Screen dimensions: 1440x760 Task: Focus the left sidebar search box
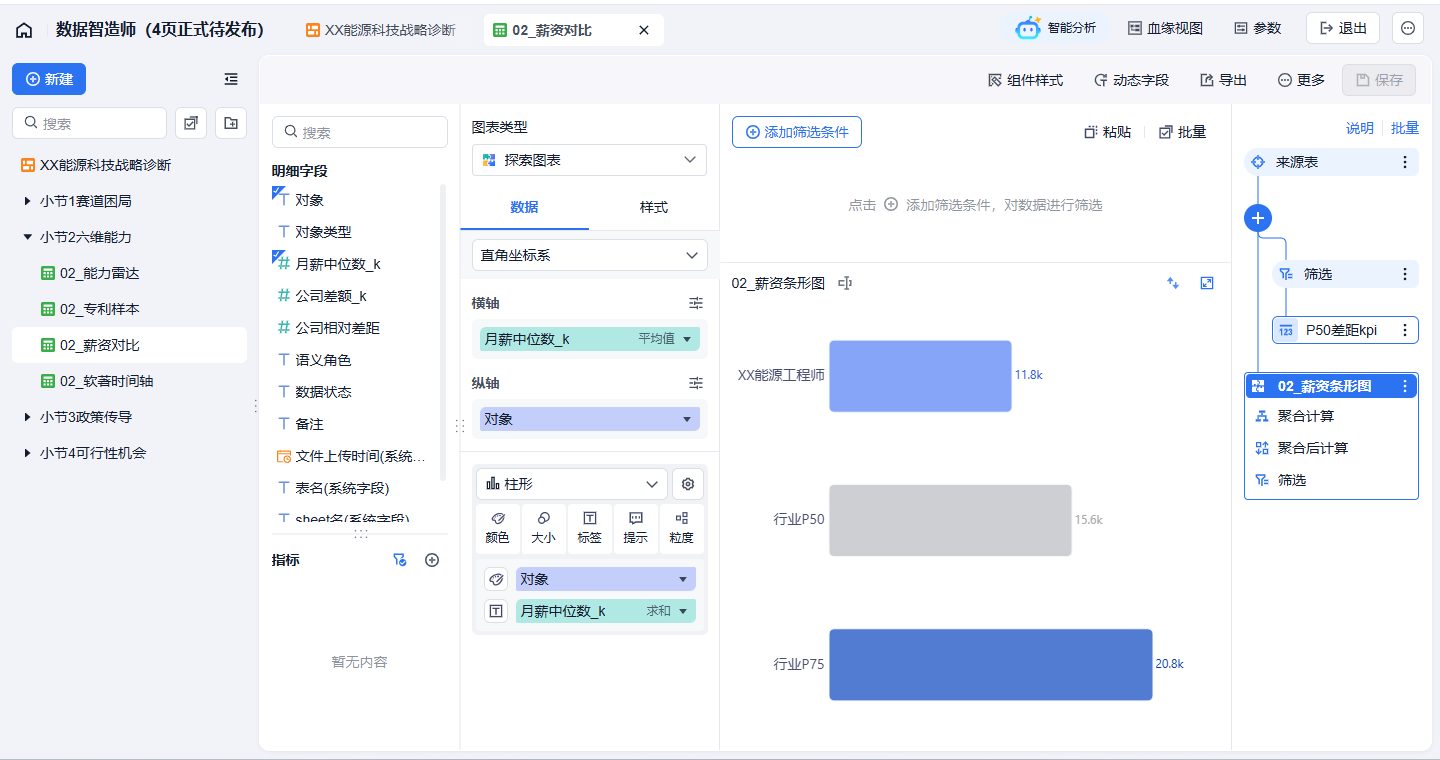tap(89, 123)
